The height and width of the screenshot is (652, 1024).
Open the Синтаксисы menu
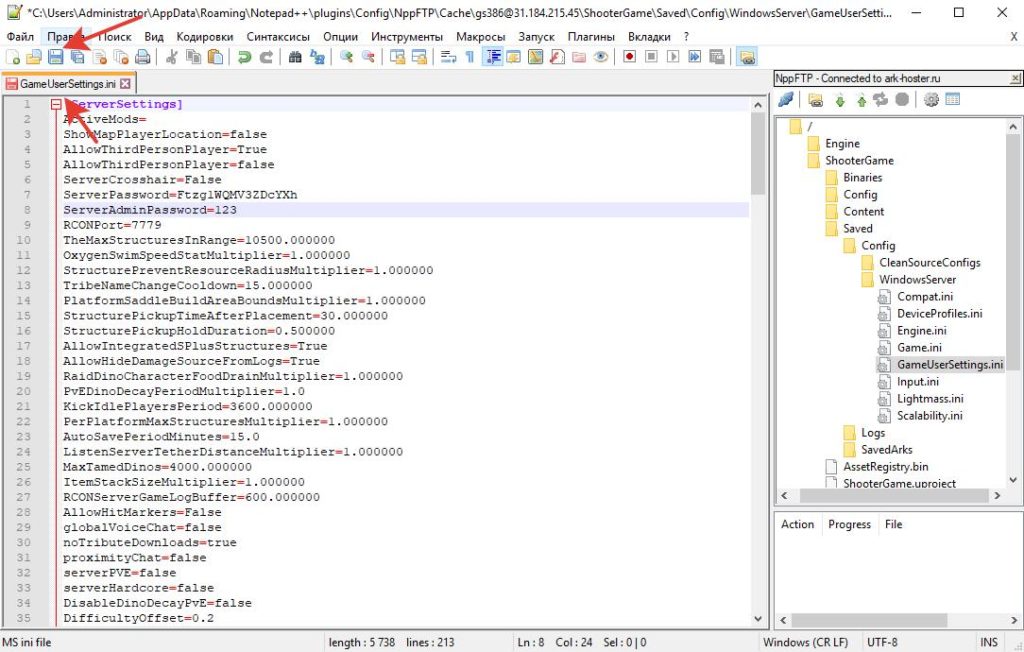(x=278, y=37)
